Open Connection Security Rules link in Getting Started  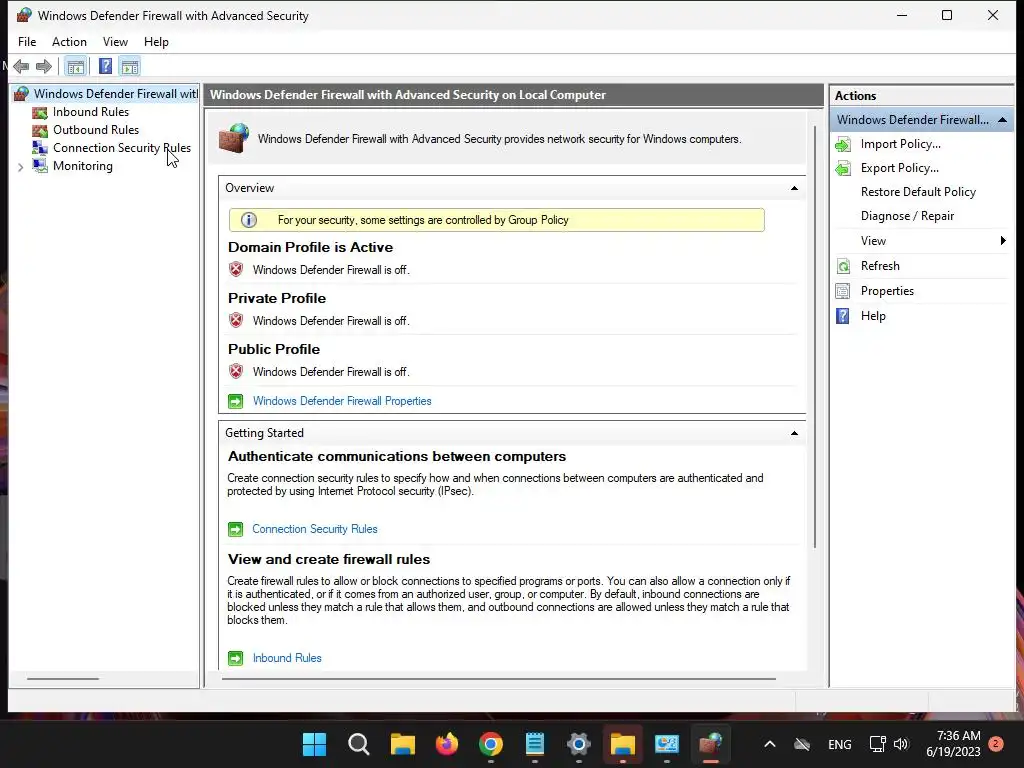[x=315, y=529]
